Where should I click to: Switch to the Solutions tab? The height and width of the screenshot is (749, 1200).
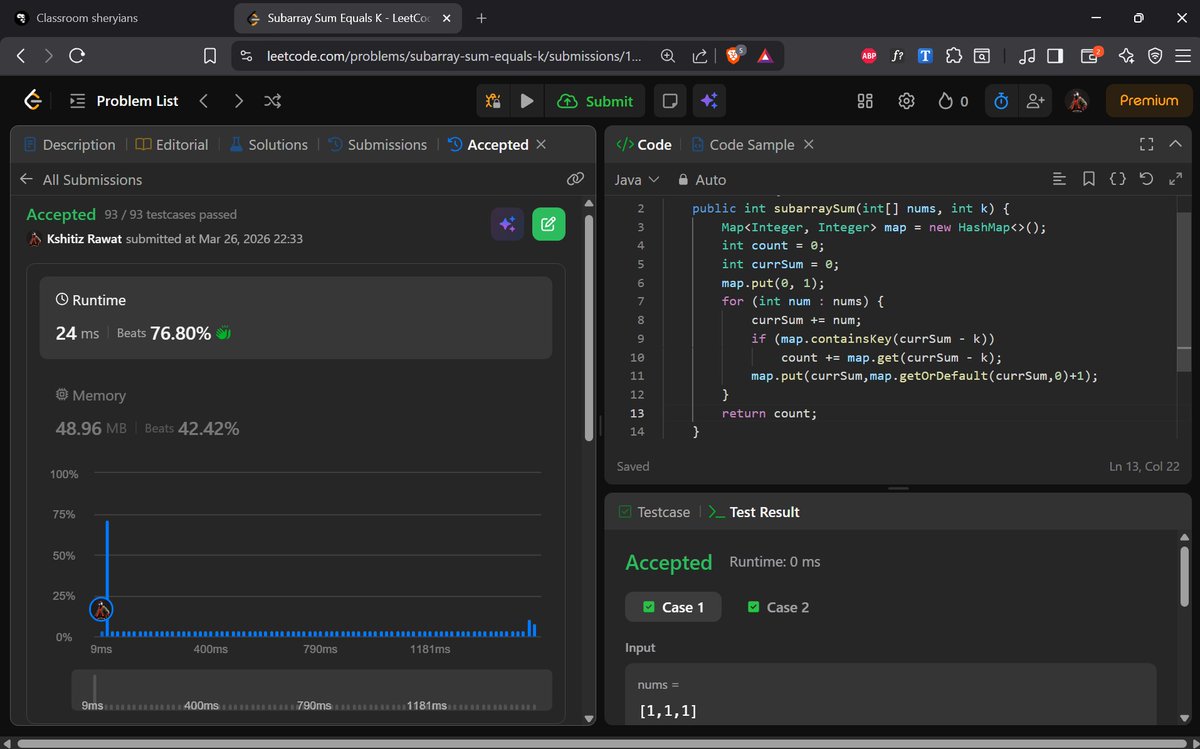click(268, 144)
